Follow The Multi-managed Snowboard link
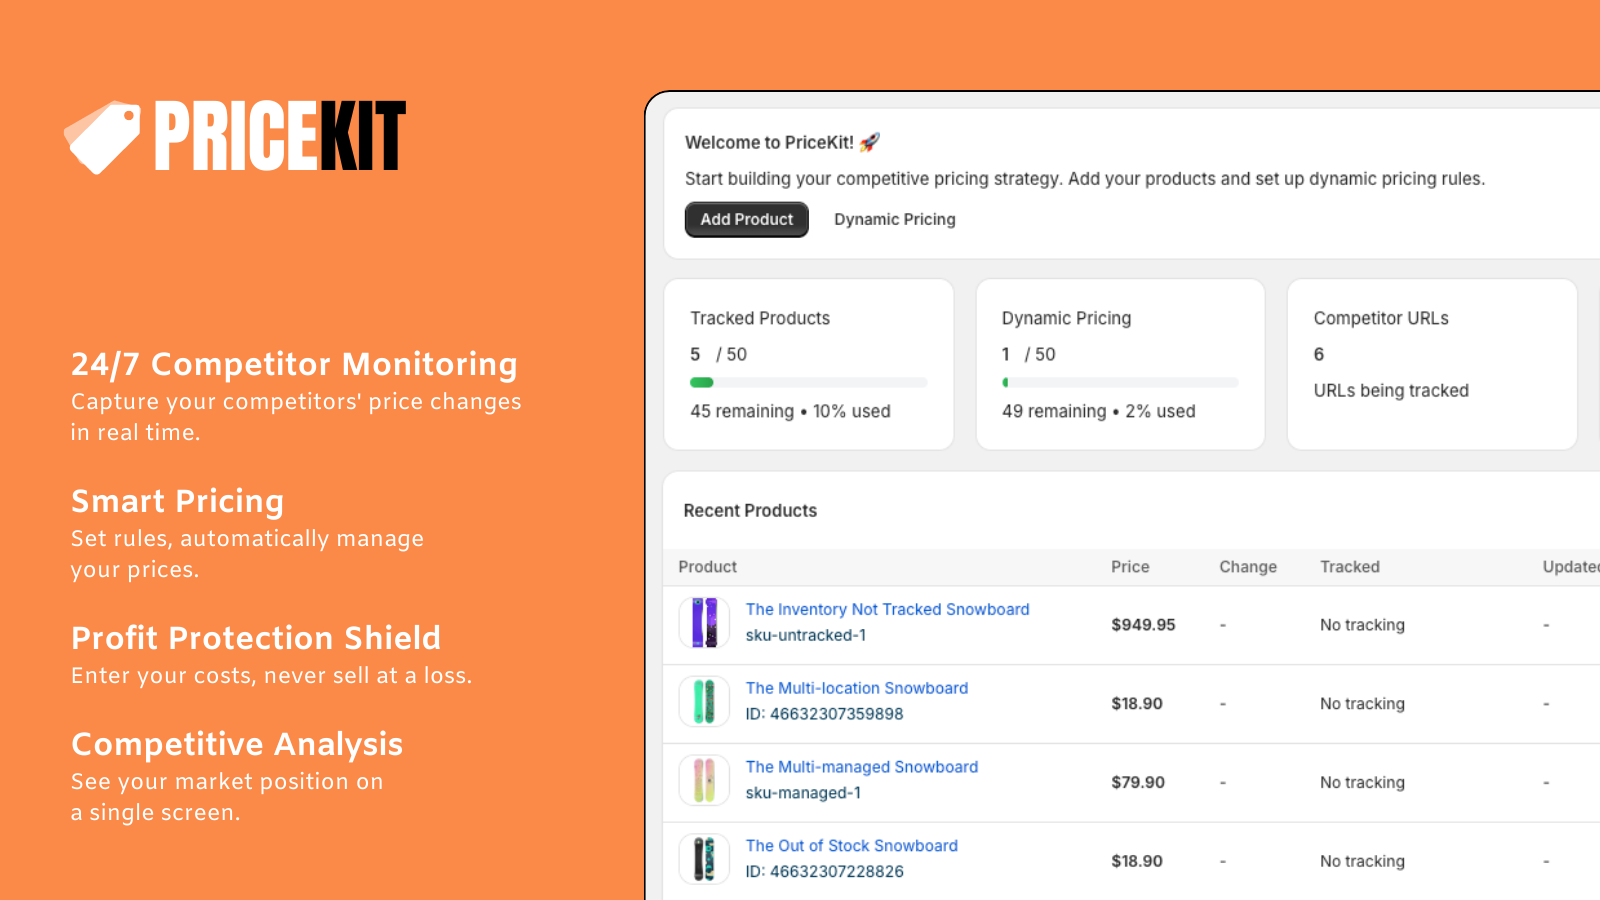Screen dimensions: 1600x900 point(861,767)
